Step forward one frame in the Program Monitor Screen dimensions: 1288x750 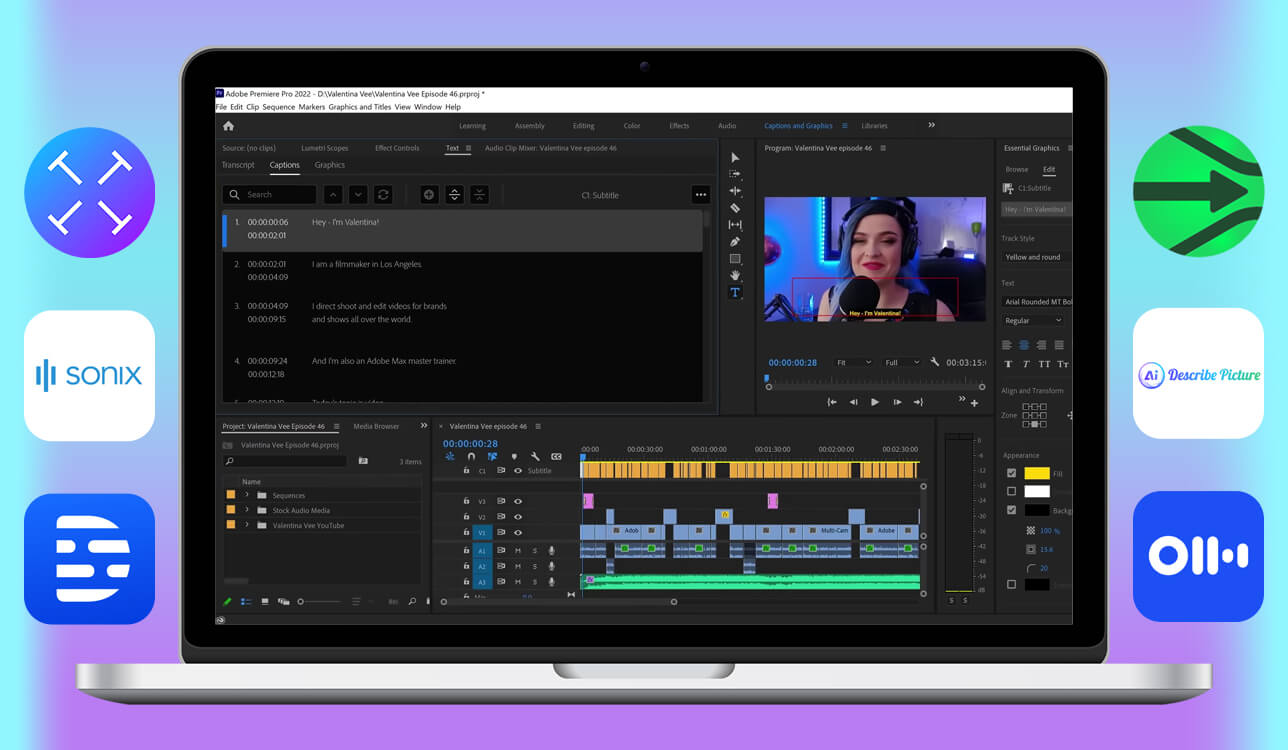tap(898, 402)
